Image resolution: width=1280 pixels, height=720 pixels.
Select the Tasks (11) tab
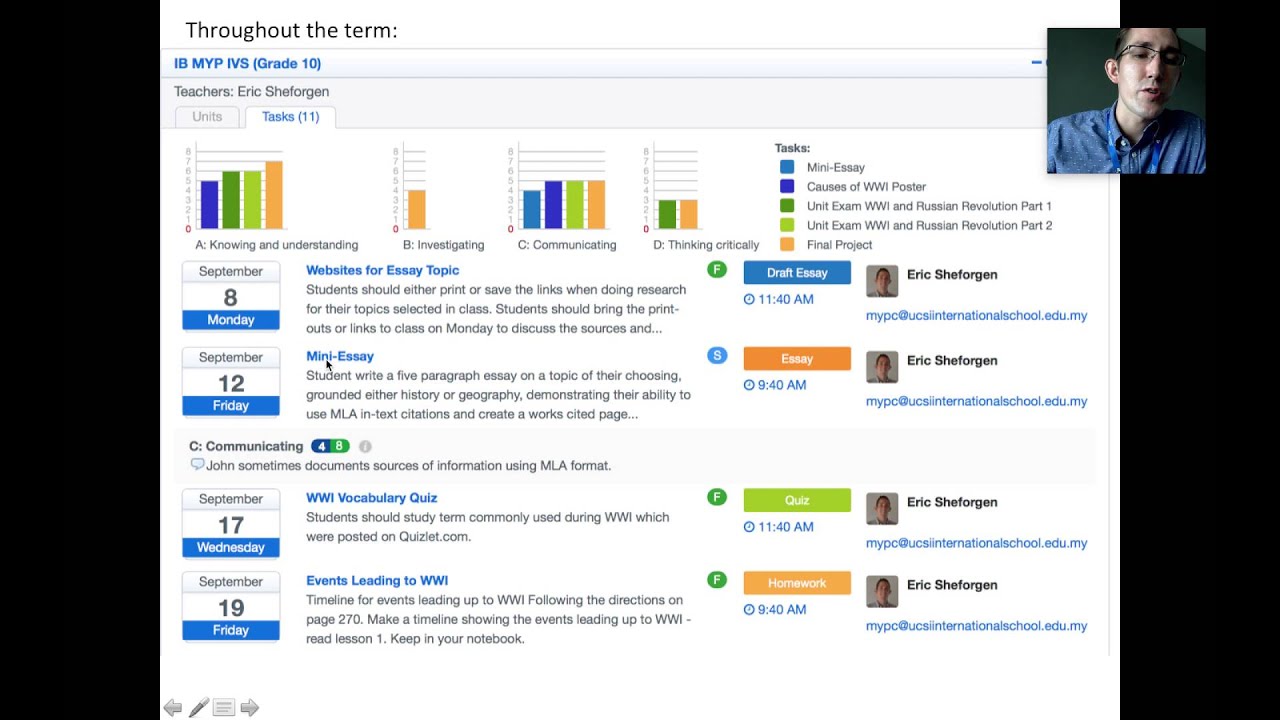[x=290, y=117]
